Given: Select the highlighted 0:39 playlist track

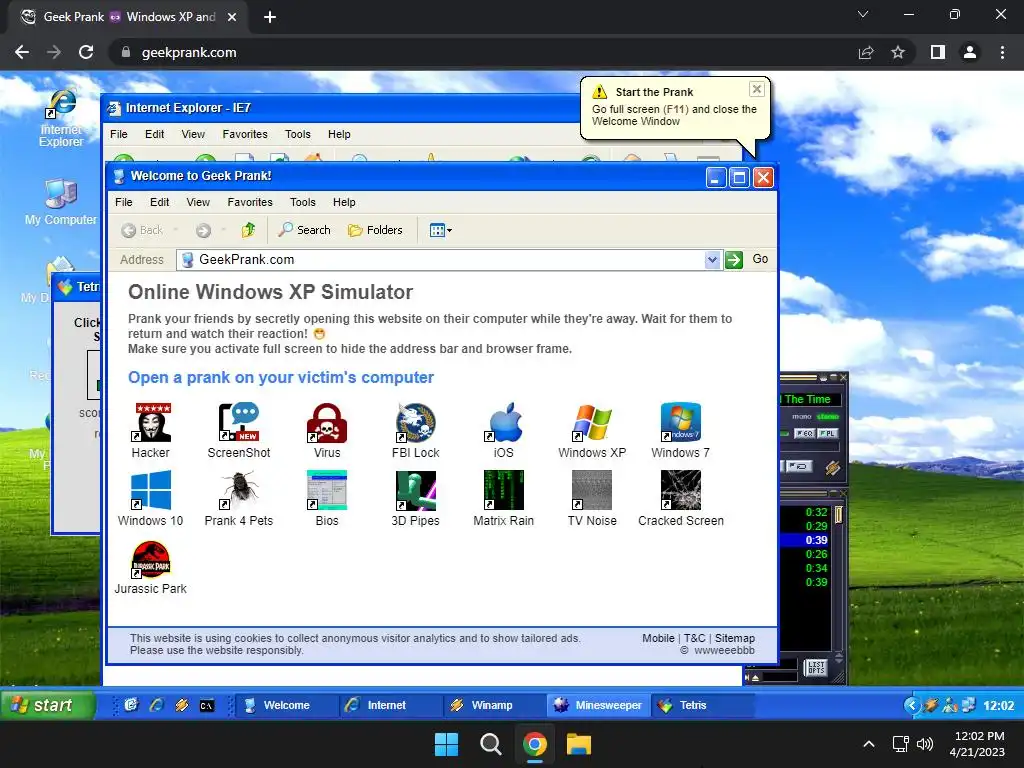Looking at the screenshot, I should (804, 540).
